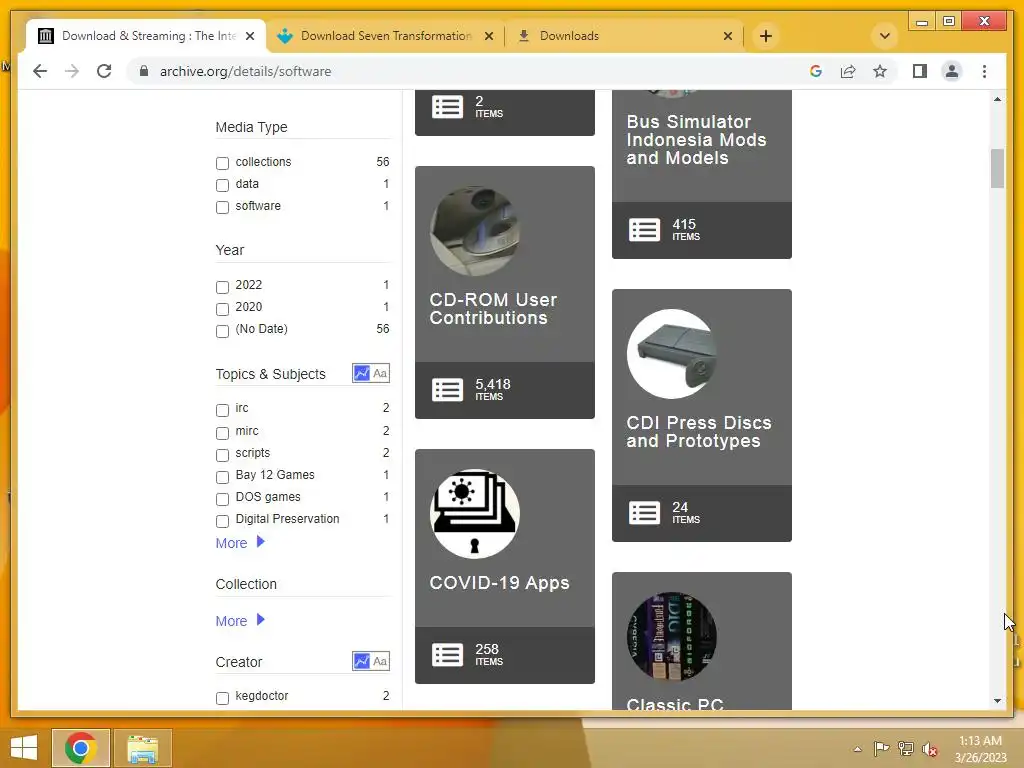Open the browser side panel
Screen dimensions: 1024x768
920,71
